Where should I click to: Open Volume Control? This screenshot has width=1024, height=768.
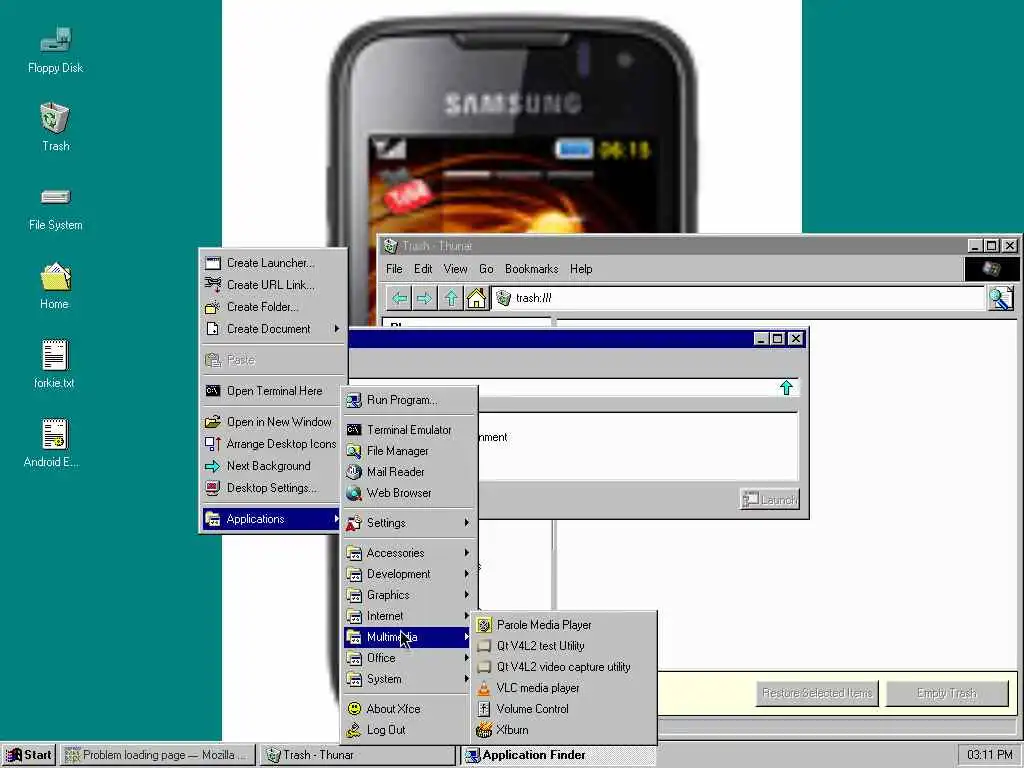[564, 709]
